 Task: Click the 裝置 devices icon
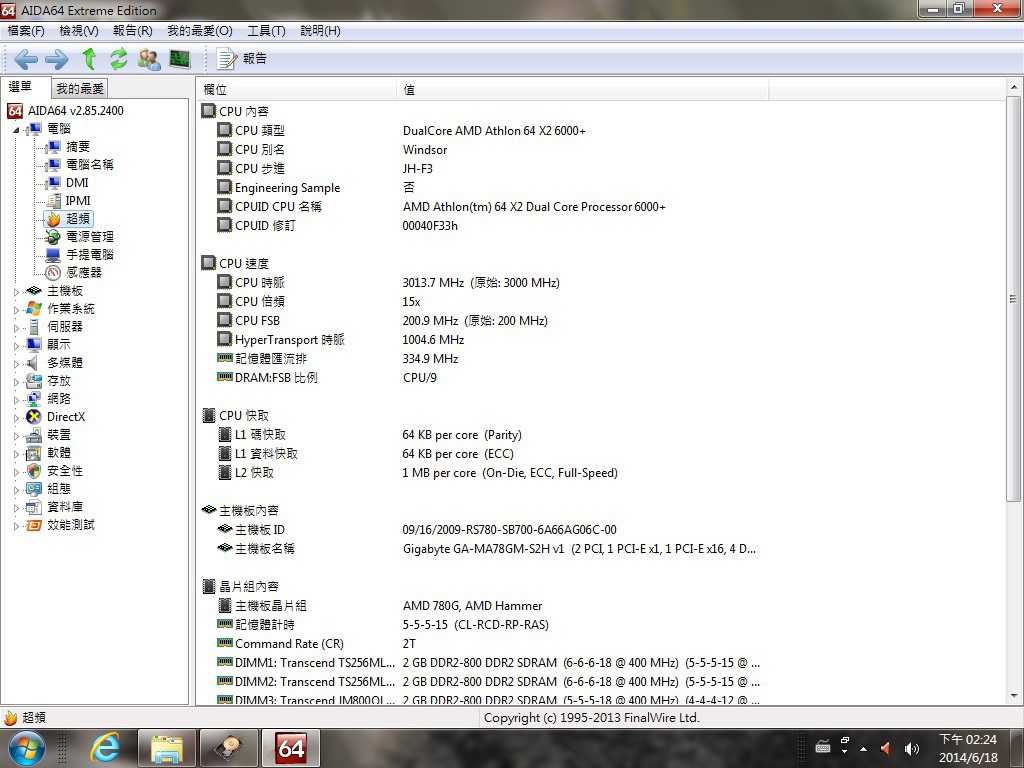click(x=34, y=435)
